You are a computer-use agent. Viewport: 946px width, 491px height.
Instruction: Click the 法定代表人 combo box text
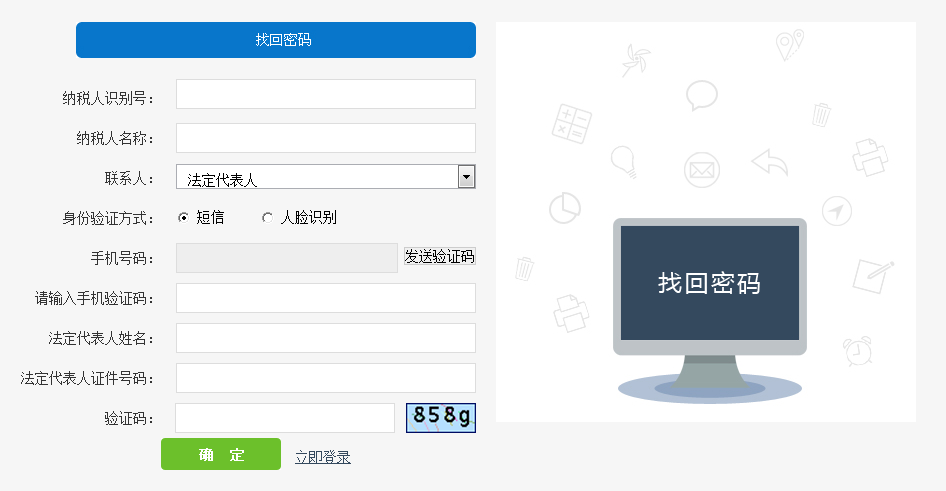(221, 180)
